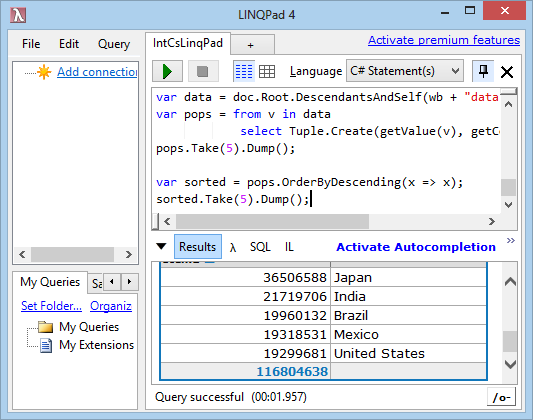Click the India cell in results
This screenshot has width=533, height=420.
click(x=409, y=297)
